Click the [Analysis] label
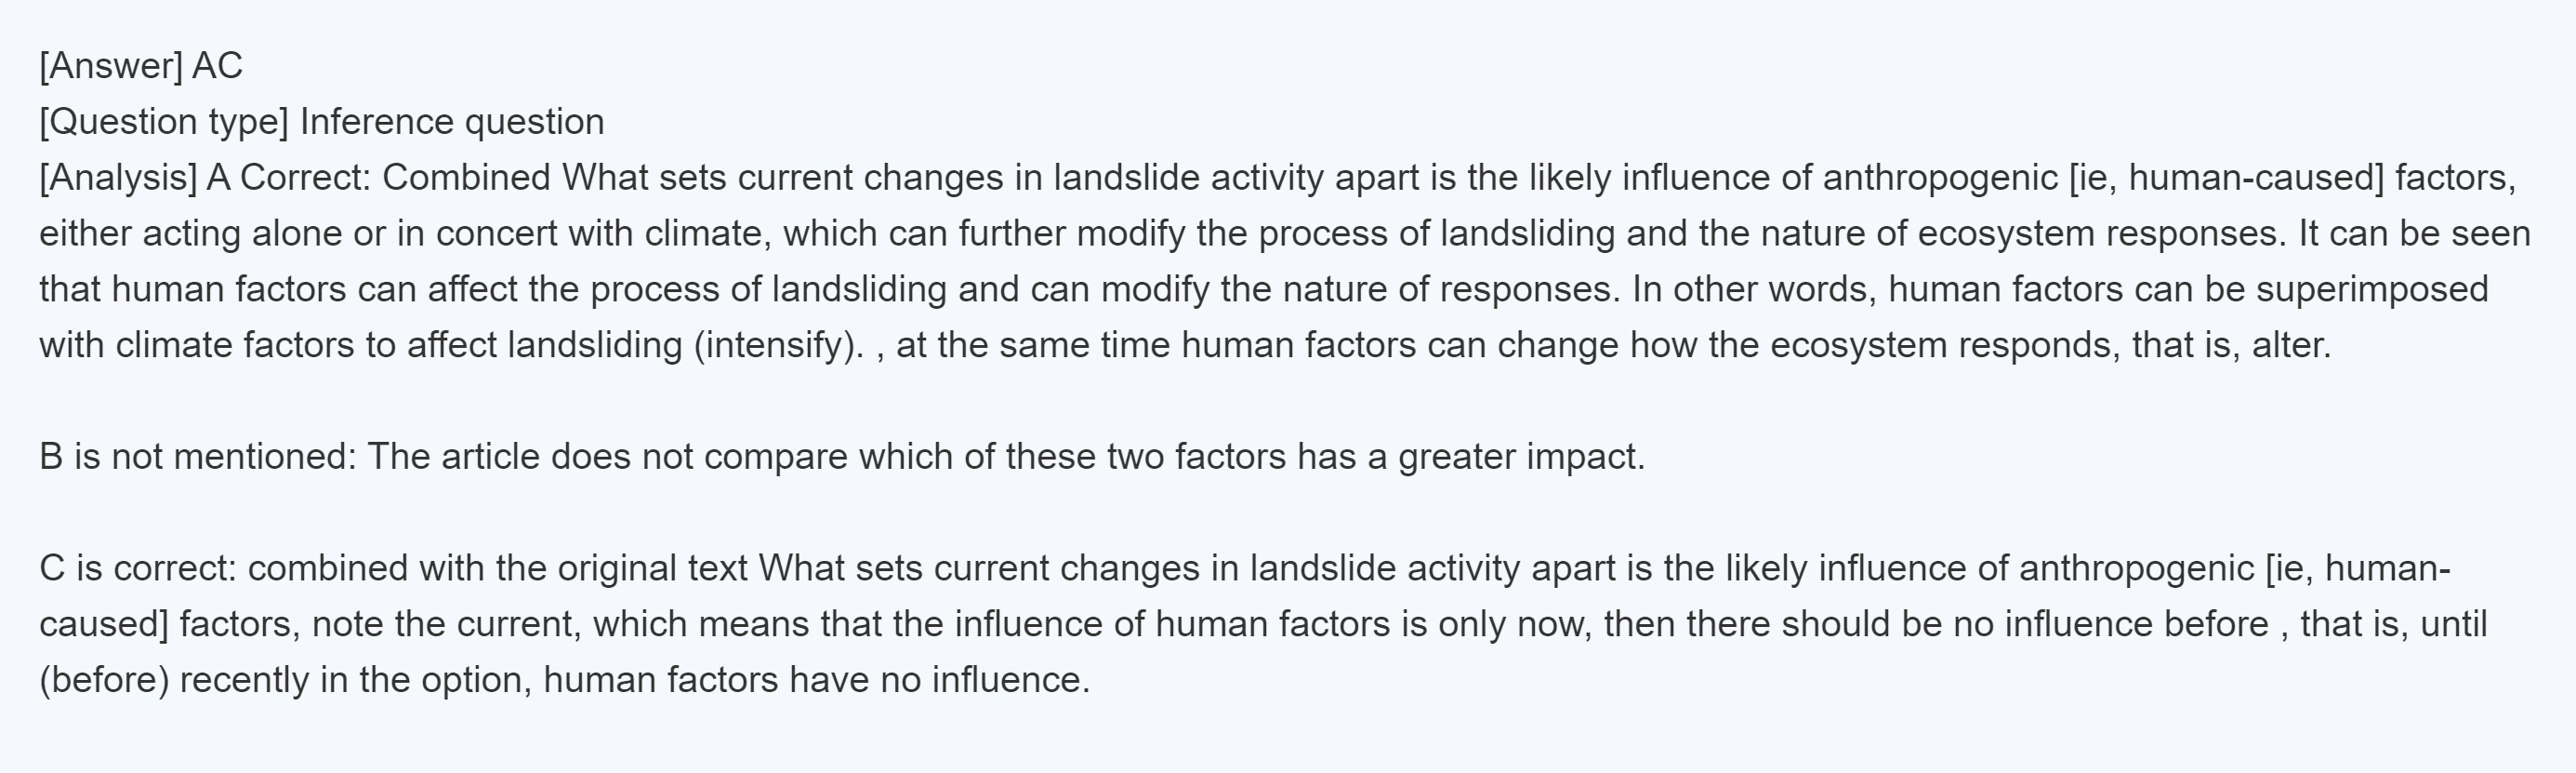The width and height of the screenshot is (2576, 773). click(118, 178)
